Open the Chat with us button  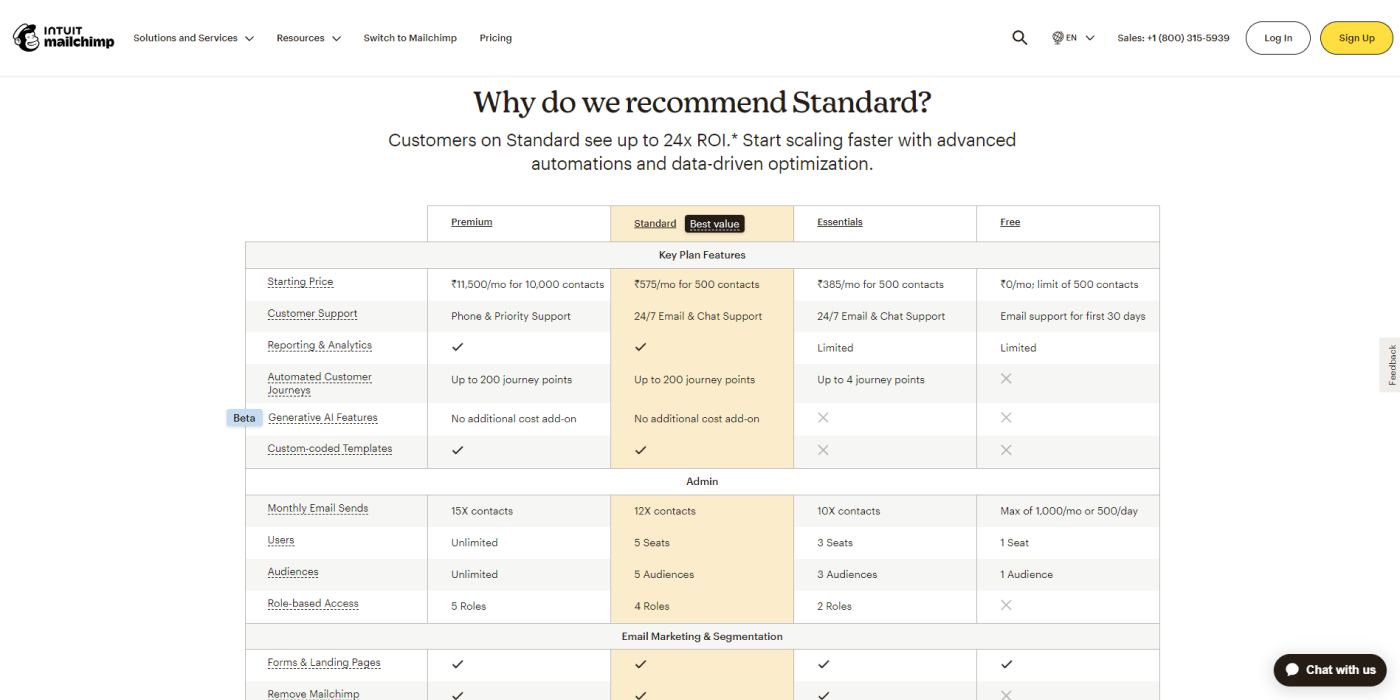pos(1330,670)
